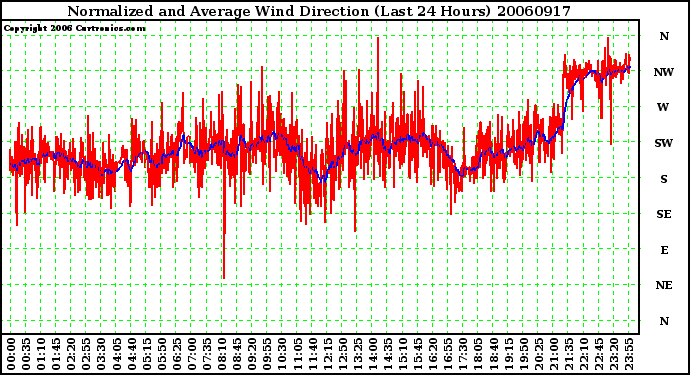Select the W direction axis label
Screen dimensions: 690x375
coord(663,107)
